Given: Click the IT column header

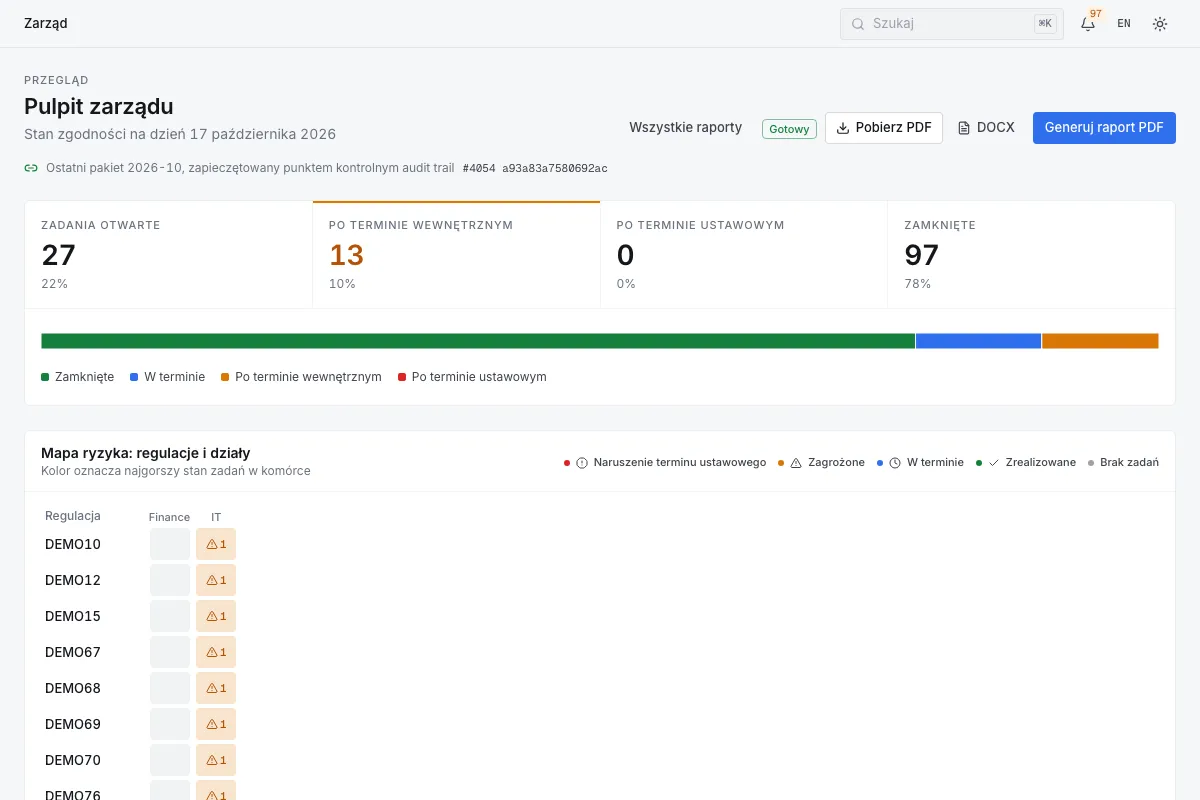Looking at the screenshot, I should (x=216, y=517).
